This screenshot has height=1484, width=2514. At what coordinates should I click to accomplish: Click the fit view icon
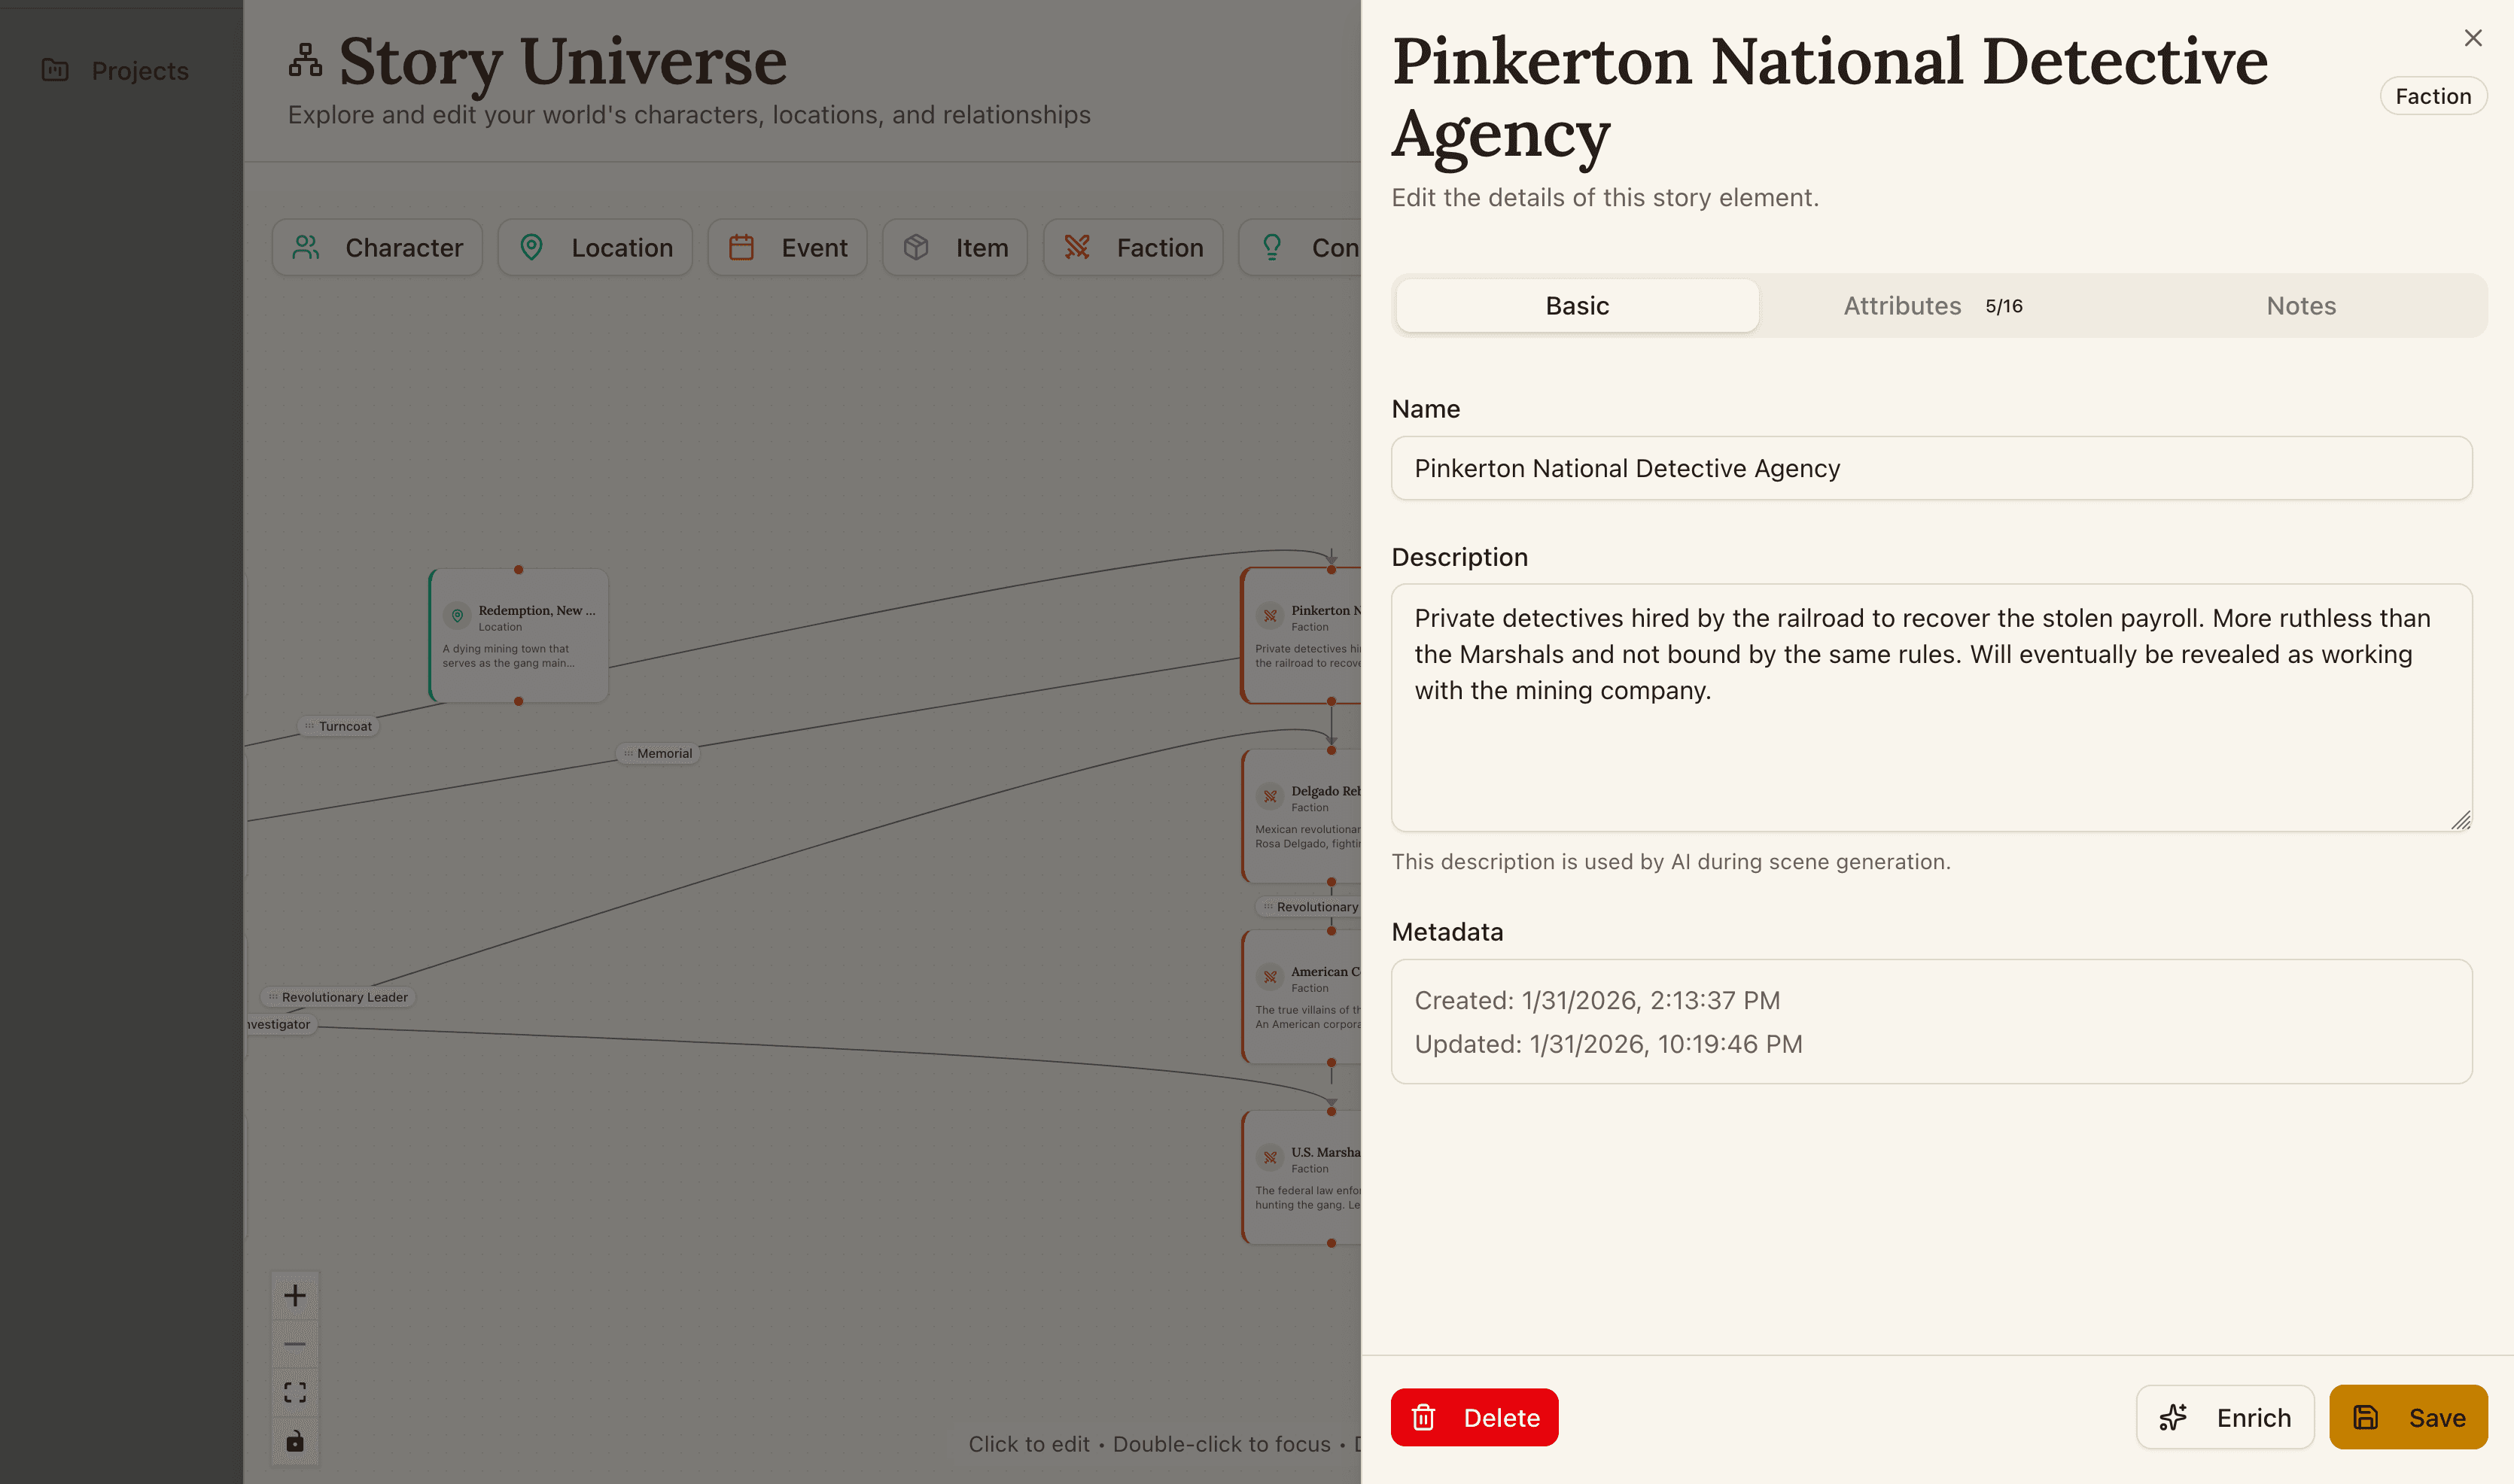coord(294,1393)
